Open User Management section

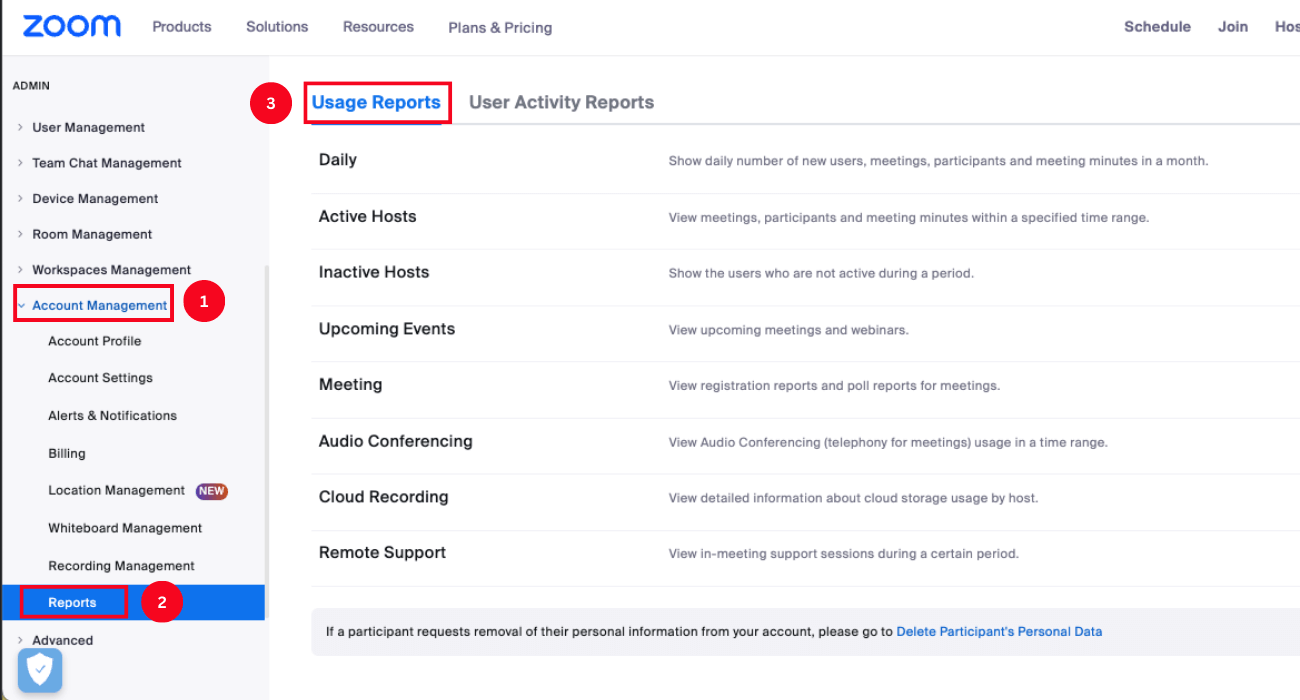click(x=88, y=127)
